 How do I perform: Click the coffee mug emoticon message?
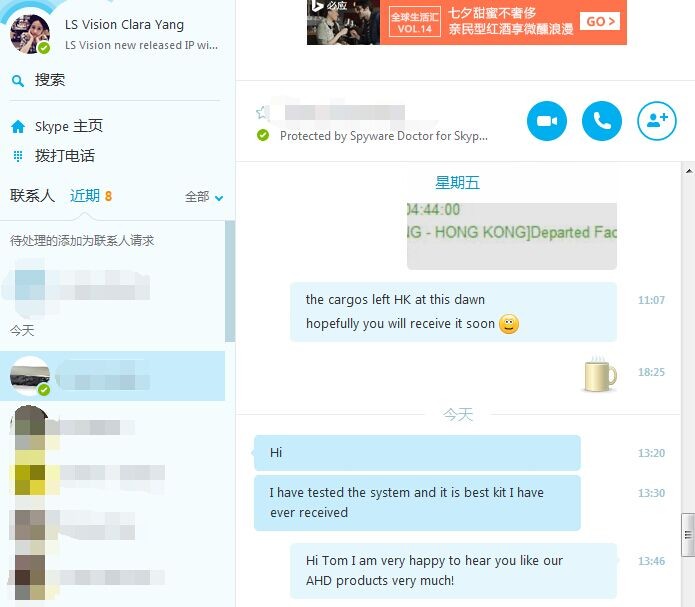click(599, 373)
